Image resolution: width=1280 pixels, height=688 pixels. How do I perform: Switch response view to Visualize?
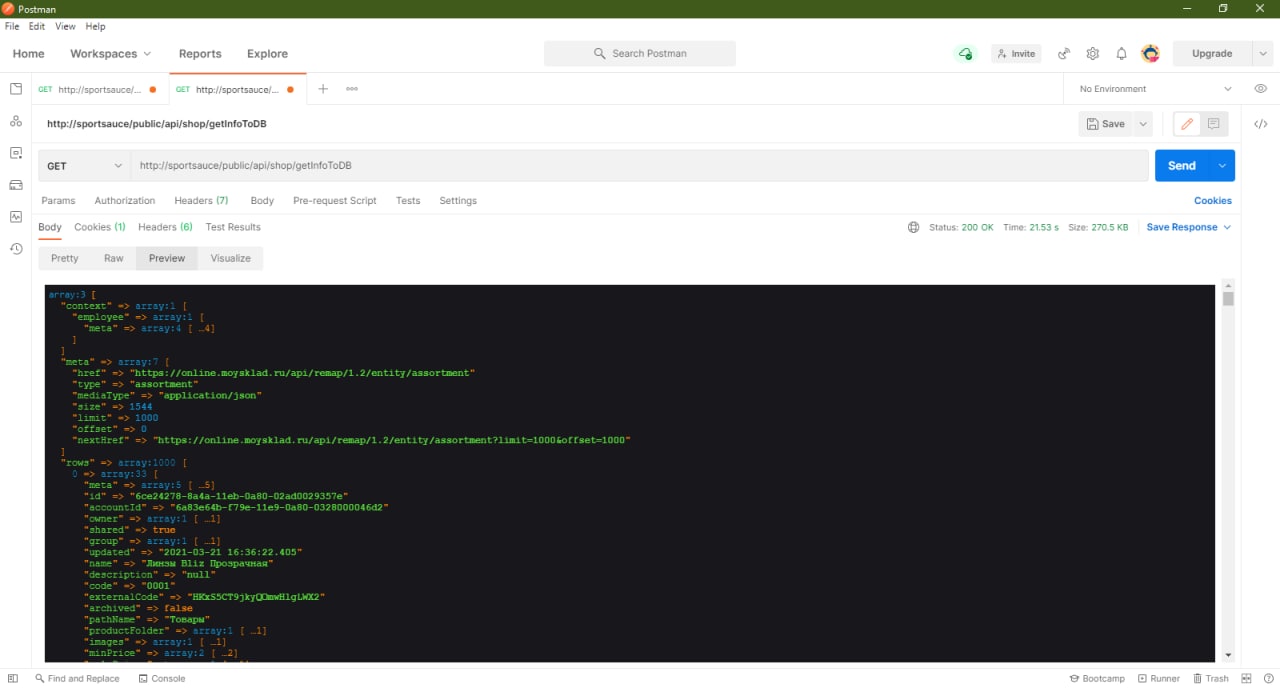coord(231,258)
